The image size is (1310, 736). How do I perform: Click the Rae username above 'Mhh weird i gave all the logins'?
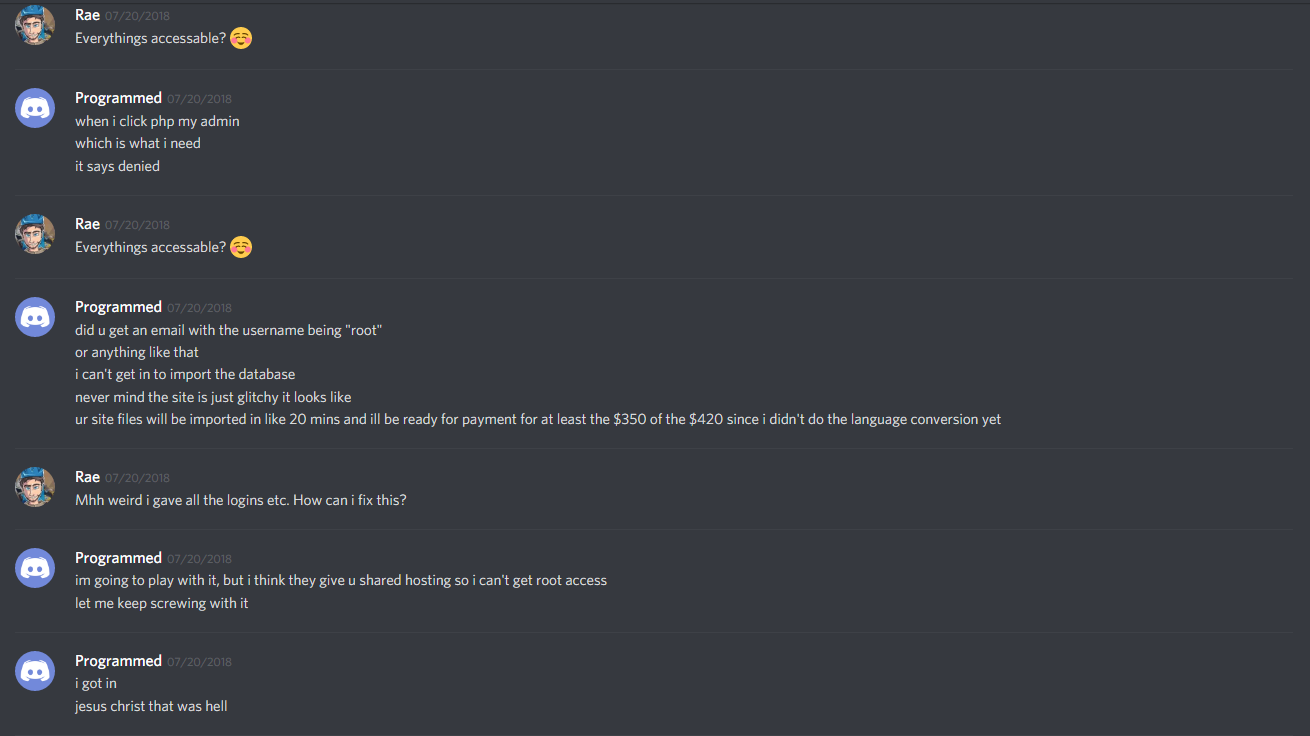(x=87, y=477)
